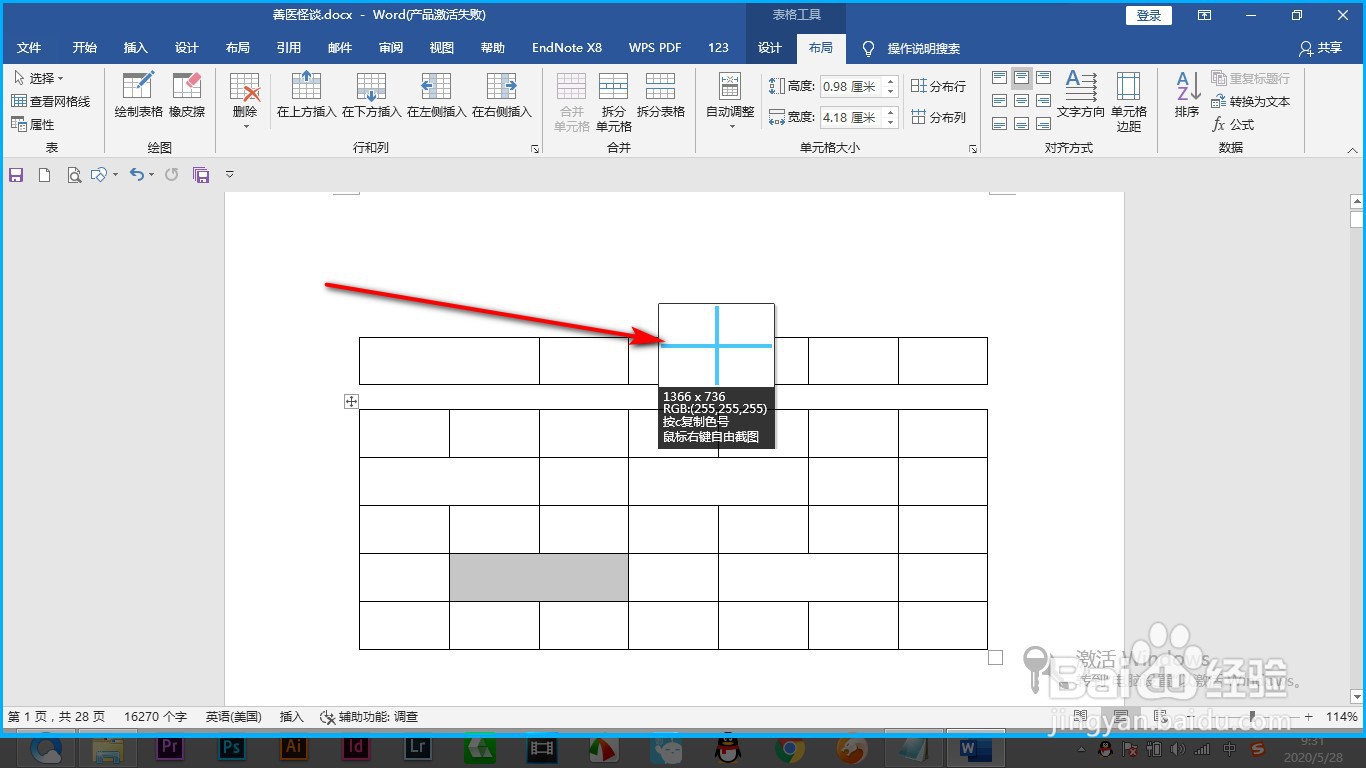This screenshot has width=1366, height=768.
Task: Open 拆分单元格 to split cells
Action: (613, 95)
